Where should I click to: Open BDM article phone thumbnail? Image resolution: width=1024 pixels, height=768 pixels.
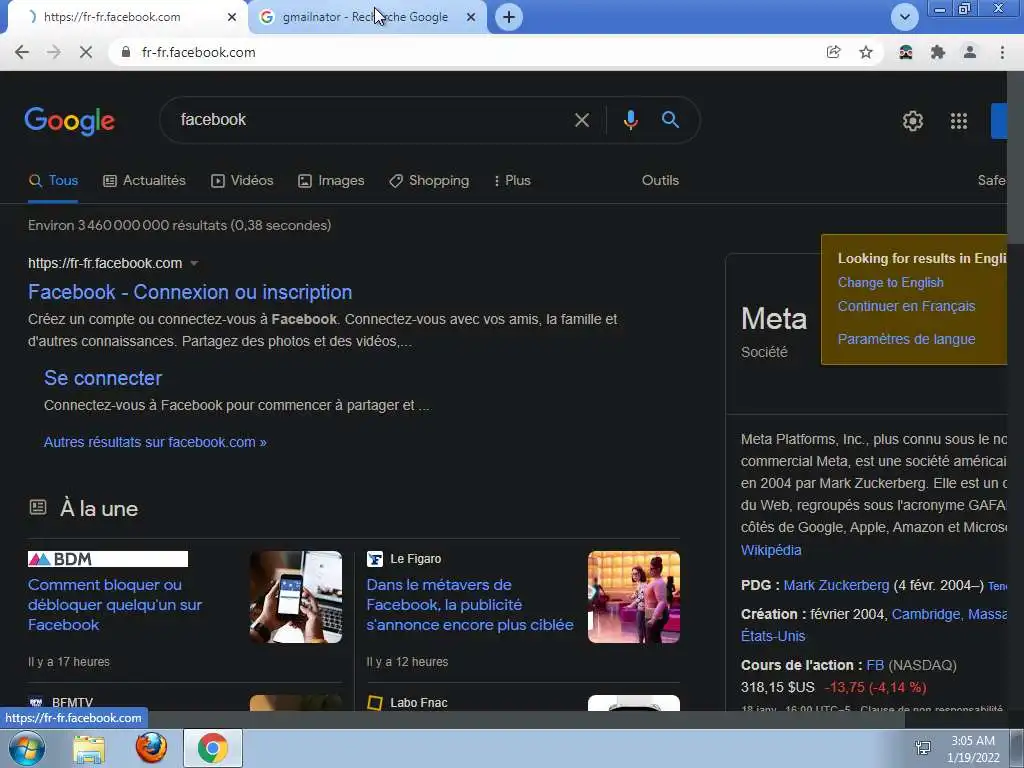pos(296,597)
